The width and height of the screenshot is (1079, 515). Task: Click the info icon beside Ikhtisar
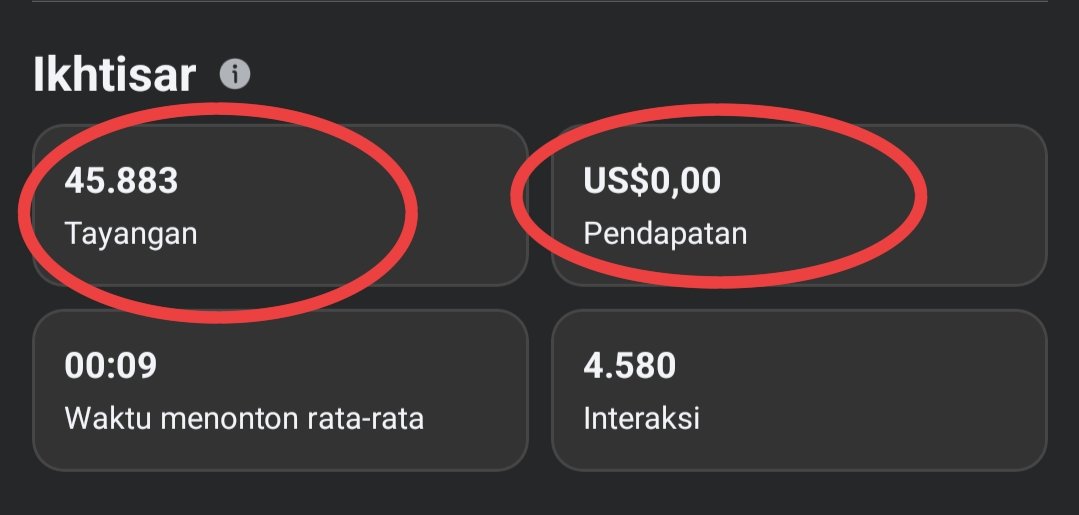pyautogui.click(x=235, y=75)
